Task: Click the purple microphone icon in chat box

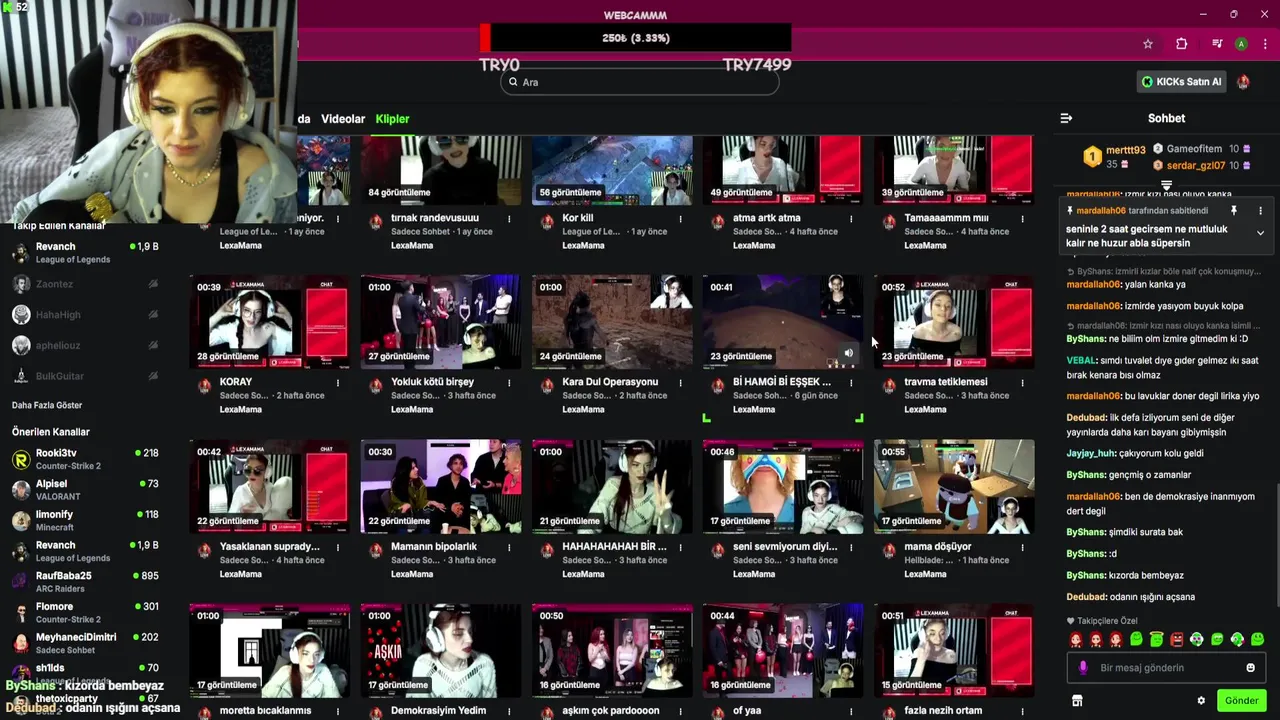Action: 1083,668
